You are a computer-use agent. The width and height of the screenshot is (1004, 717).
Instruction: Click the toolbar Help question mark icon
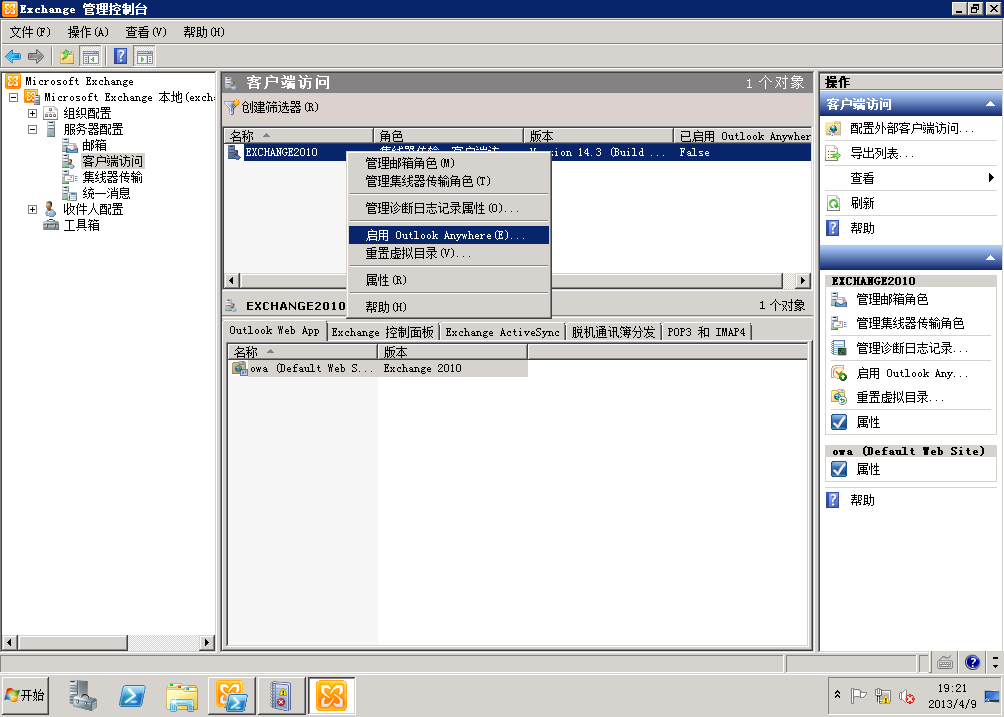point(120,56)
